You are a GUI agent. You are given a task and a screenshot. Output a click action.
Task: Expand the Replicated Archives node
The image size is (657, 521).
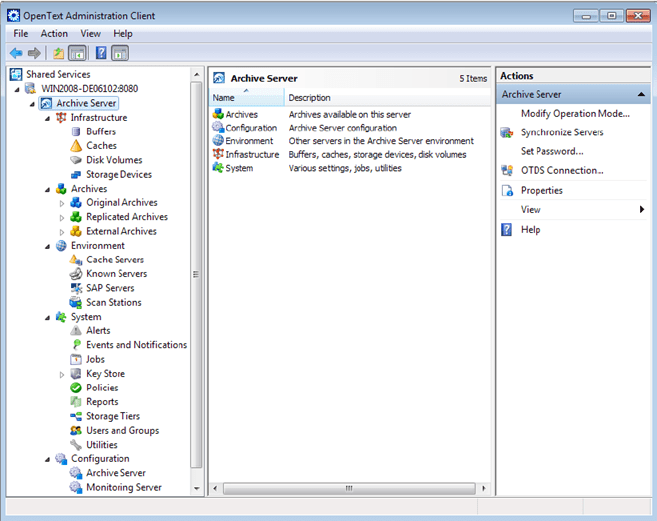(x=62, y=218)
